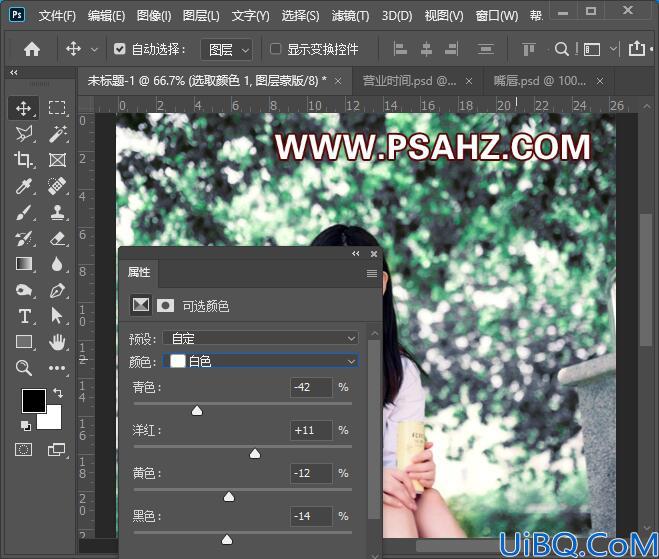659x559 pixels.
Task: Select the Pen tool
Action: pos(57,290)
